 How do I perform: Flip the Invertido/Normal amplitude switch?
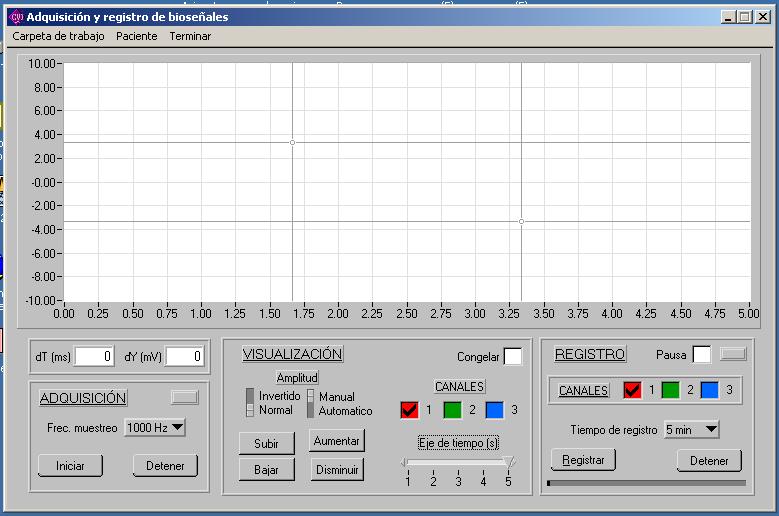250,402
